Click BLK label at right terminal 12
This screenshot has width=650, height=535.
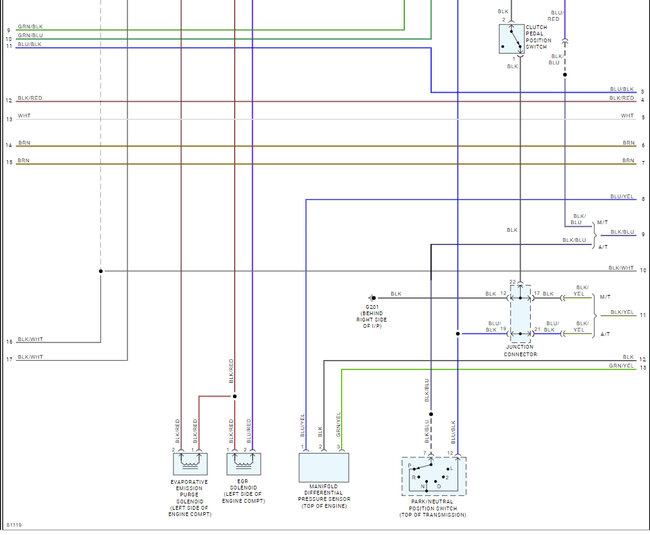(x=628, y=357)
